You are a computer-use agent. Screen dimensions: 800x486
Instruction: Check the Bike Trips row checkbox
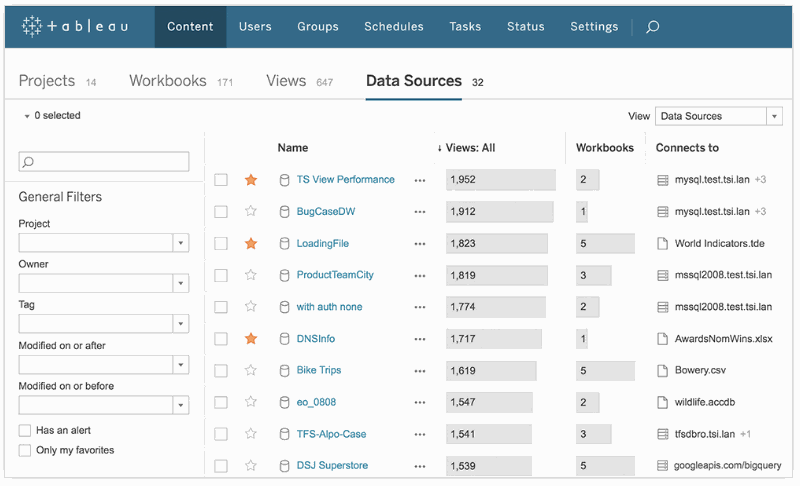(221, 370)
